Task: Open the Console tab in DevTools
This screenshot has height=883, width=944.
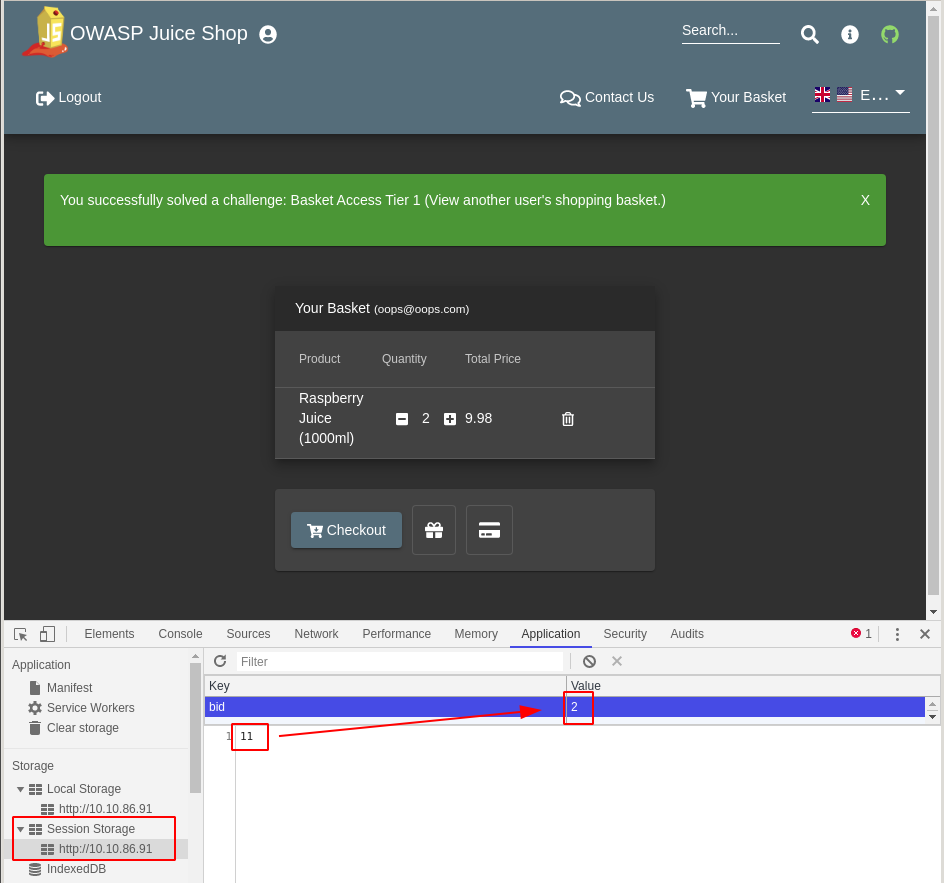Action: click(180, 634)
